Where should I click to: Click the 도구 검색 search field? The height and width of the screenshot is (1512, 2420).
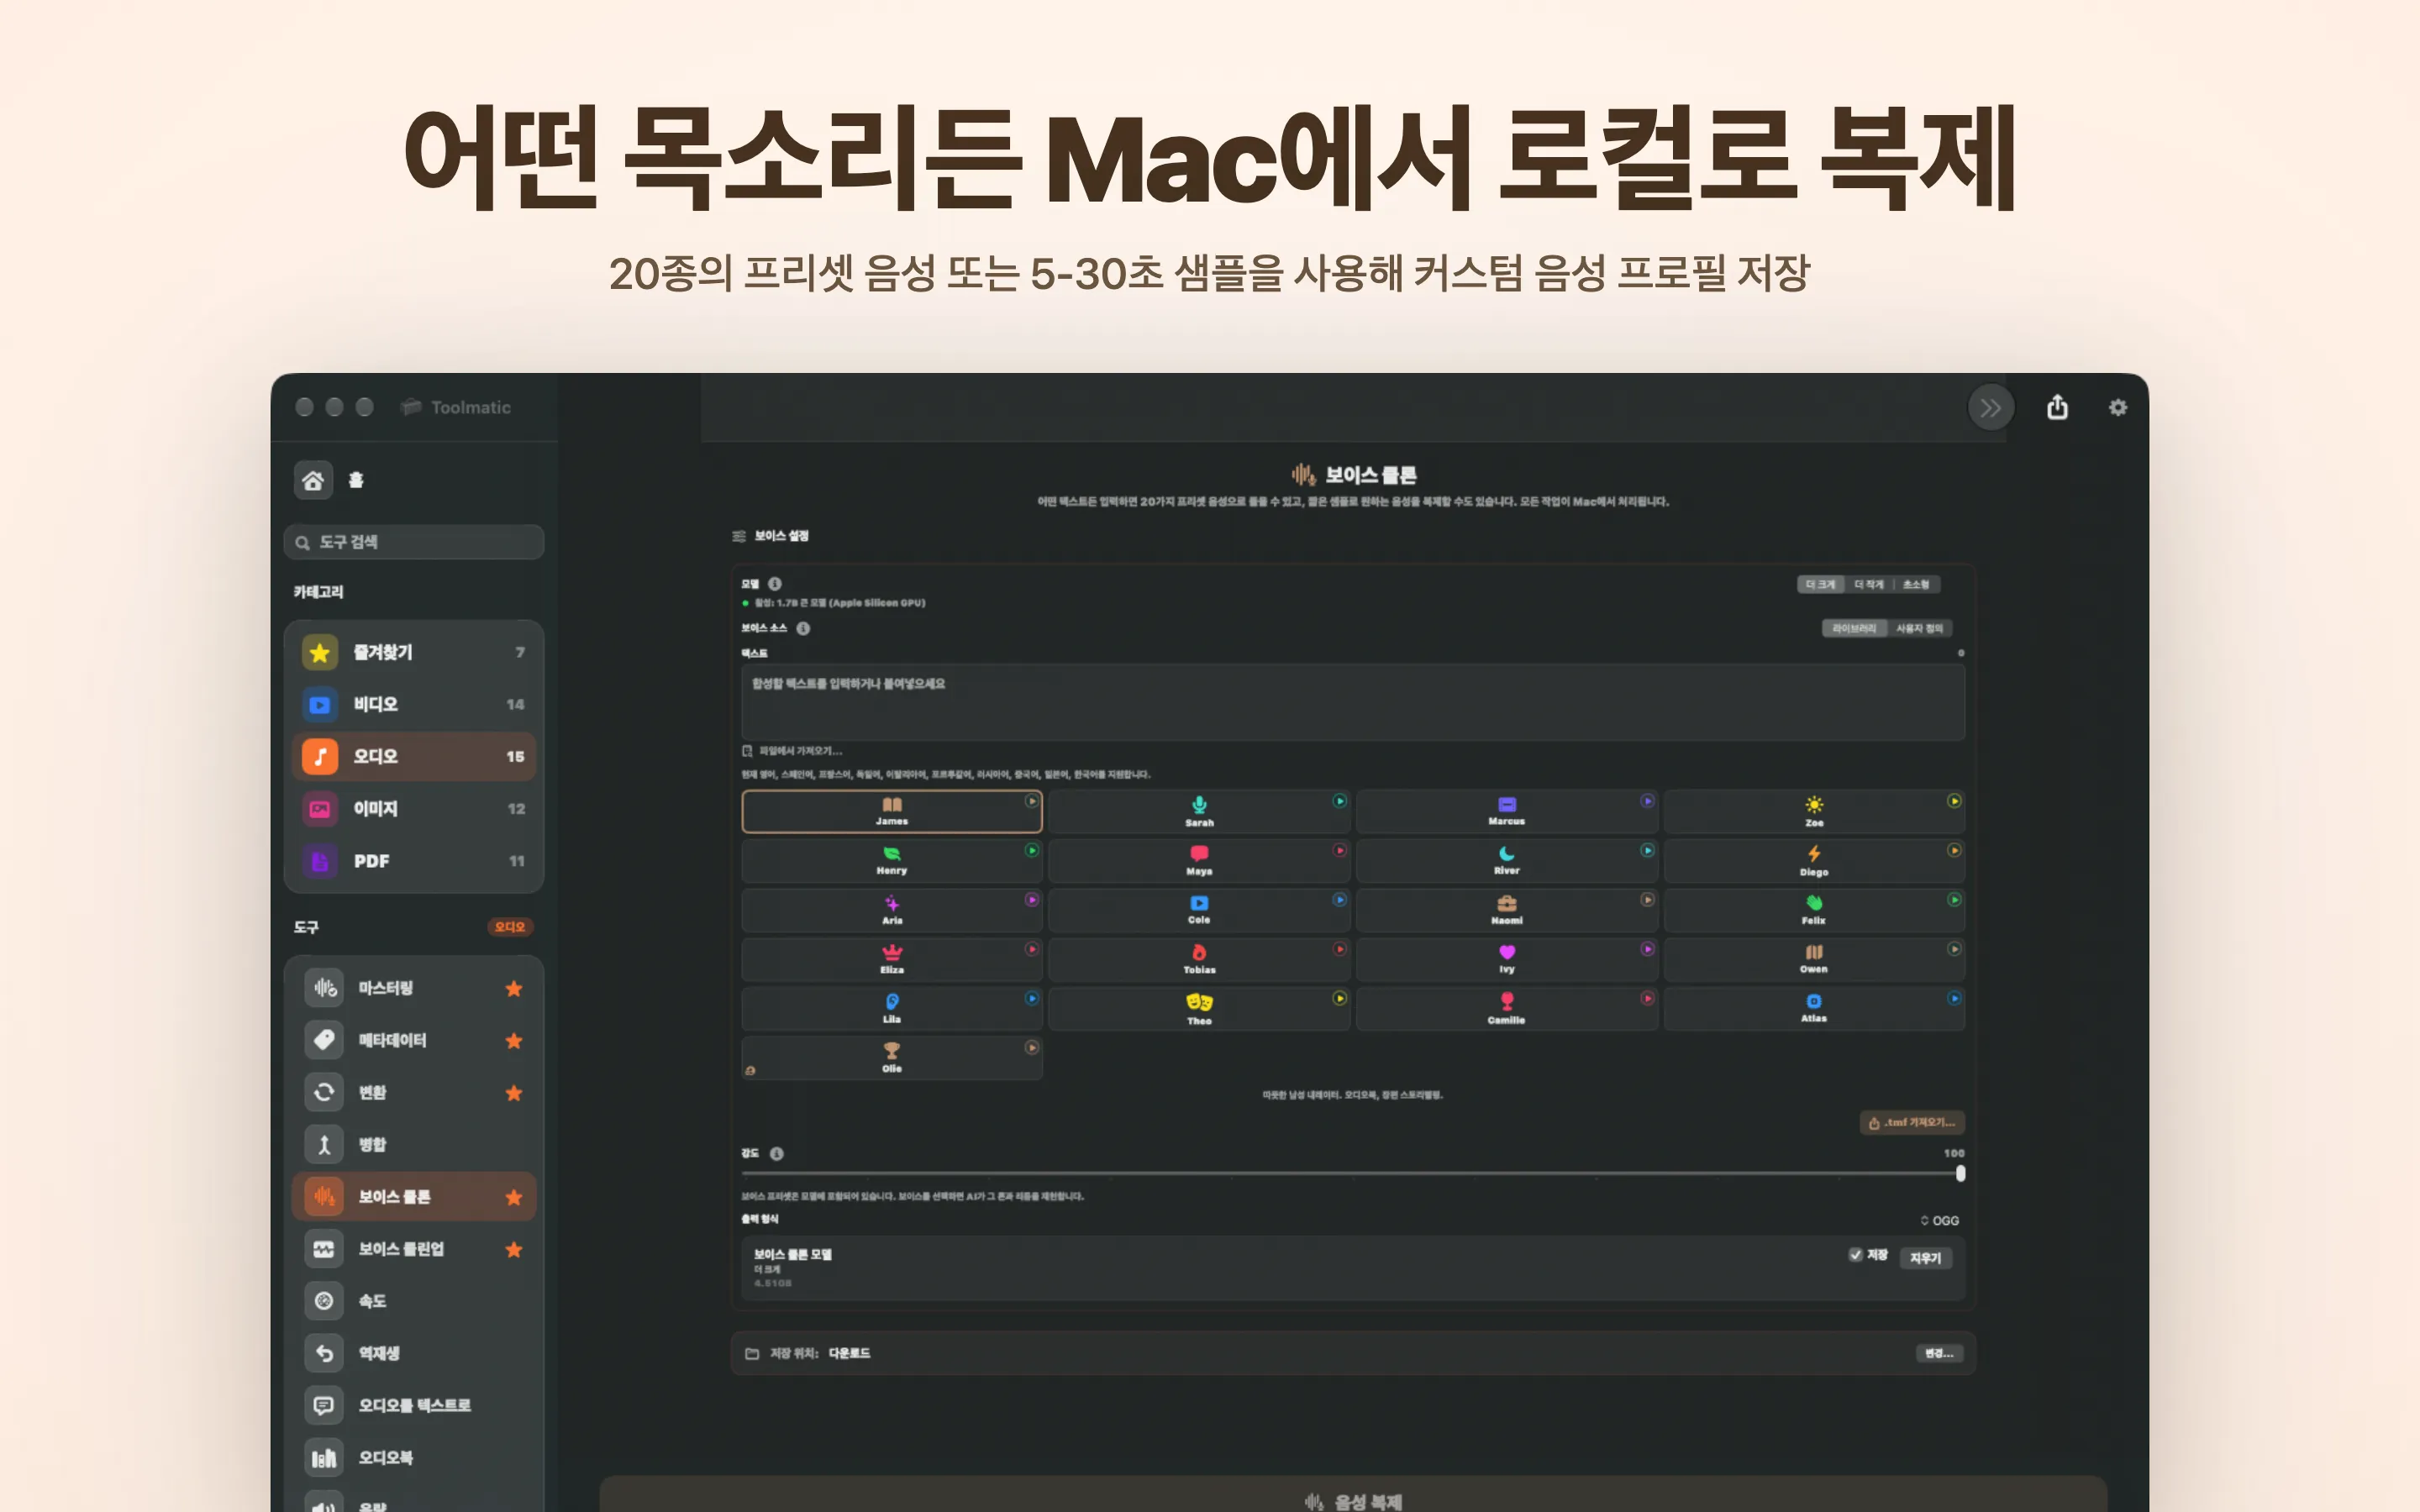[414, 542]
